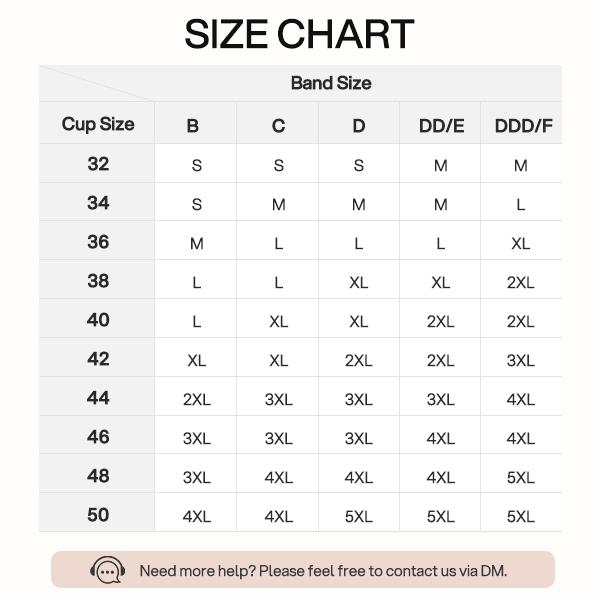Click the contact us via DM message
The image size is (600, 600).
coord(323,571)
